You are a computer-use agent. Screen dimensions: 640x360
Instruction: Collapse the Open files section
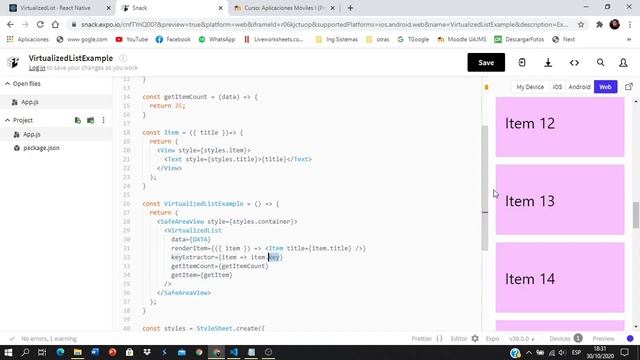point(22,84)
